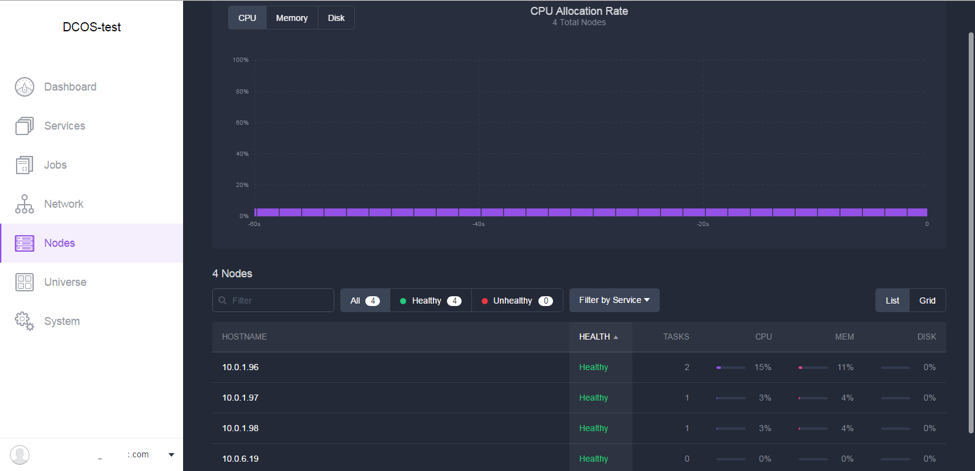975x471 pixels.
Task: Sort by the HEALTH column arrow
Action: (616, 337)
